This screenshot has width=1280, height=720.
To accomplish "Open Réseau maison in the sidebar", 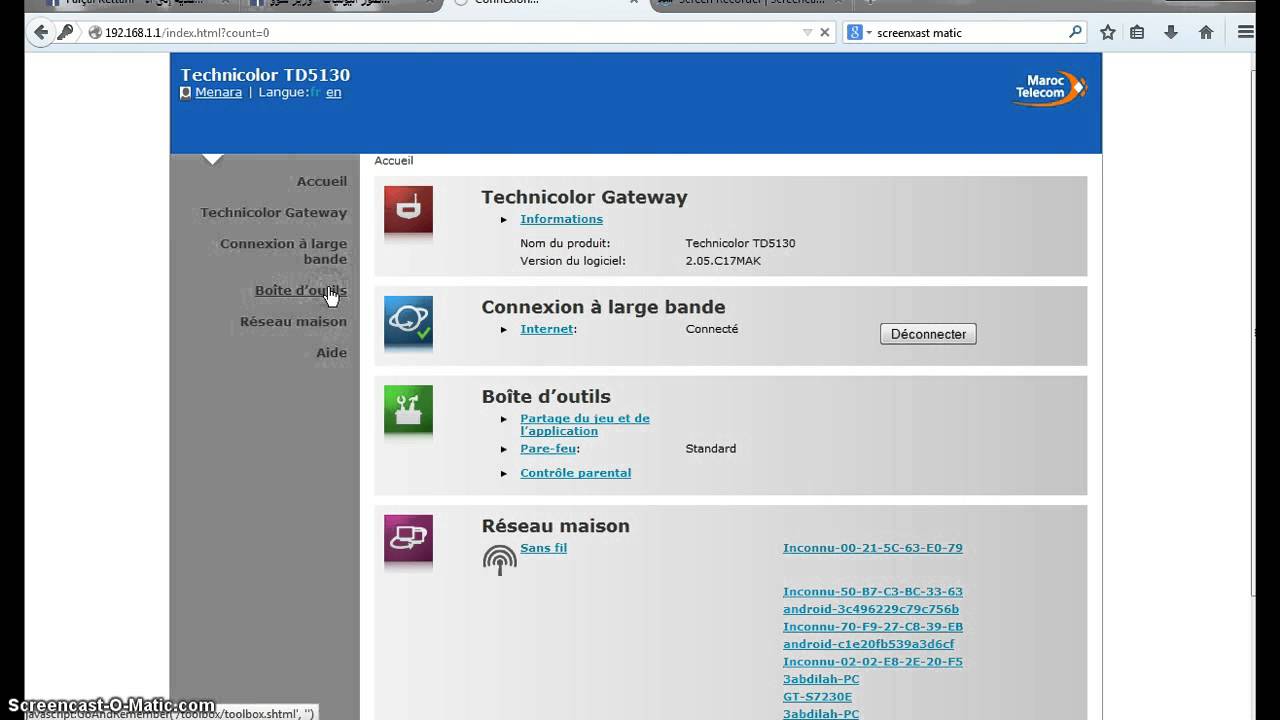I will click(x=294, y=321).
